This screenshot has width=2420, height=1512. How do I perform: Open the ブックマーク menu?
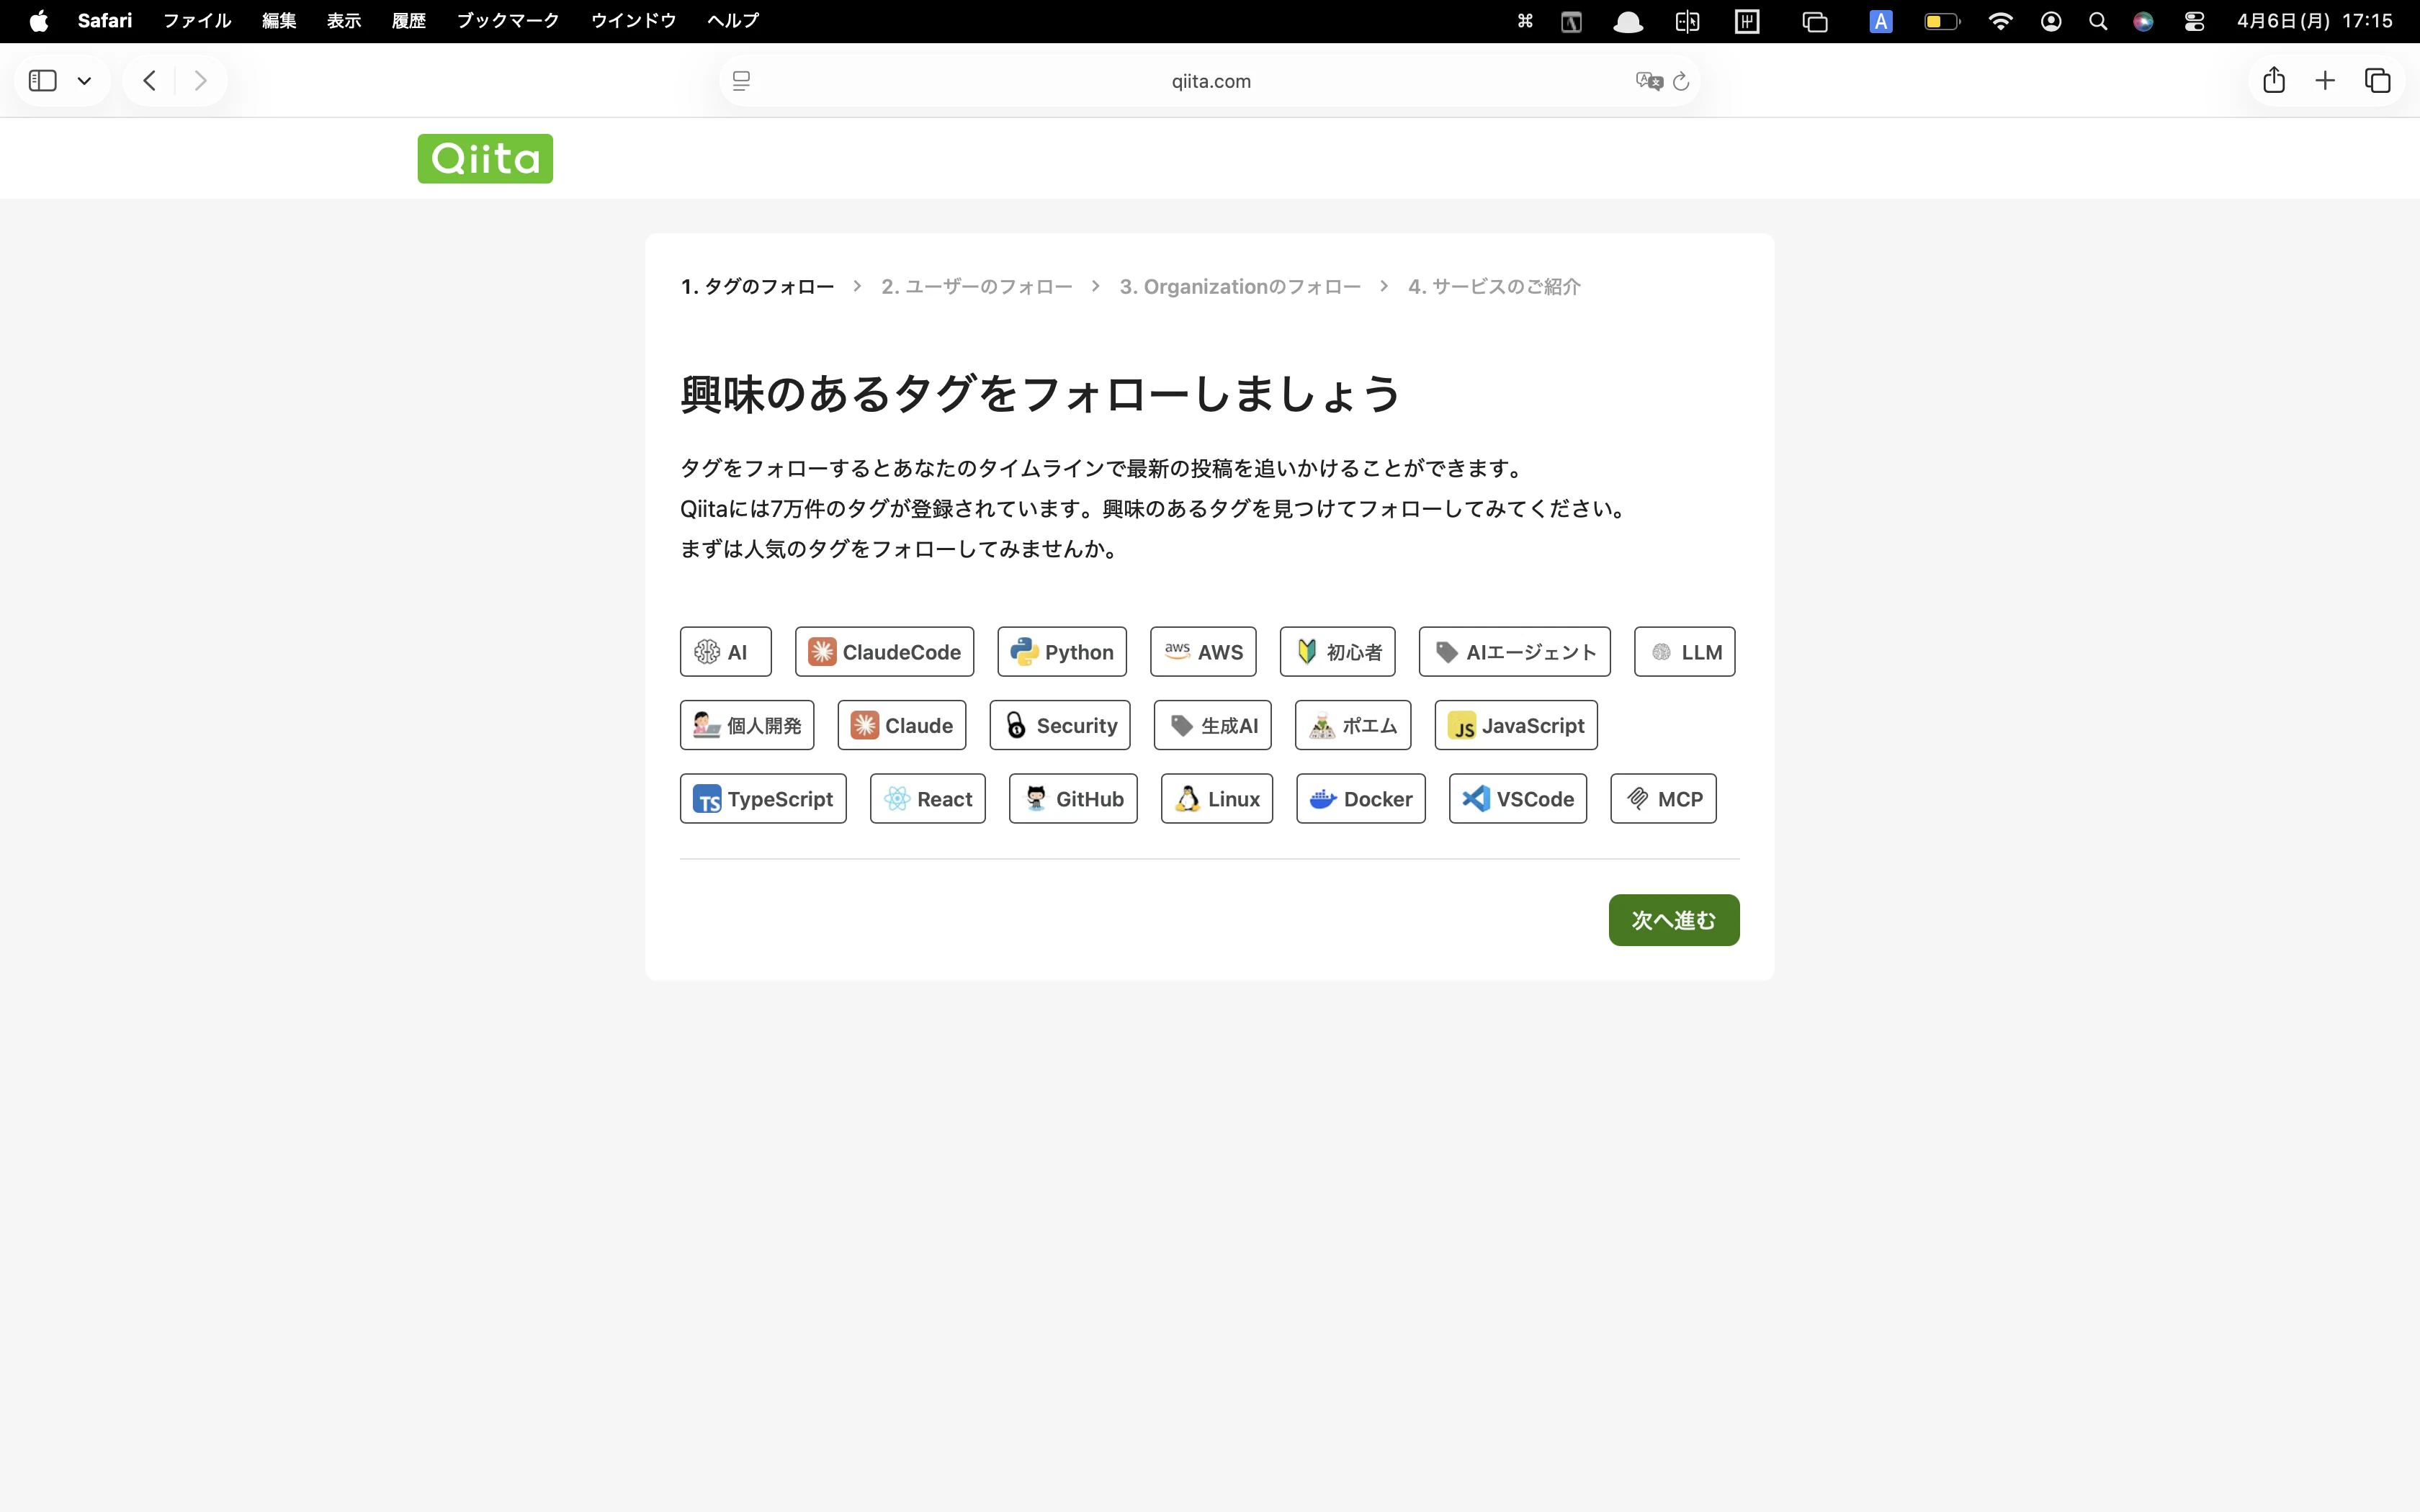pyautogui.click(x=508, y=21)
